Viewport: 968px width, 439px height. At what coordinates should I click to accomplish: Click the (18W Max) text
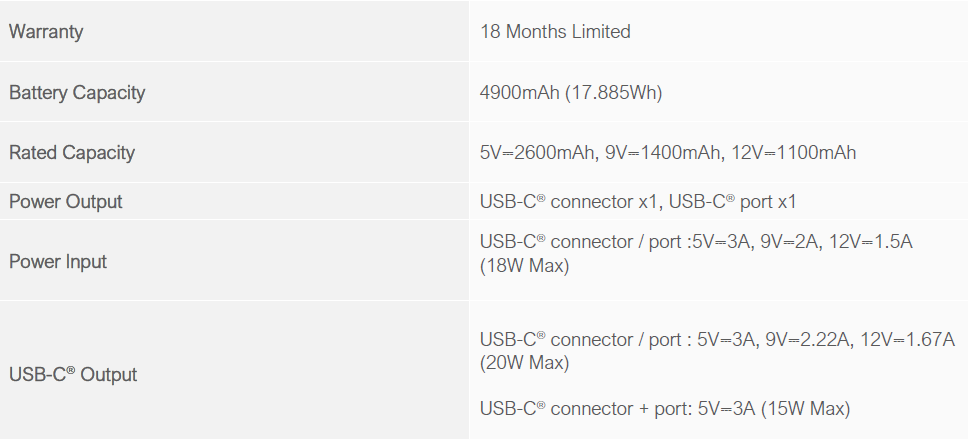click(x=525, y=265)
